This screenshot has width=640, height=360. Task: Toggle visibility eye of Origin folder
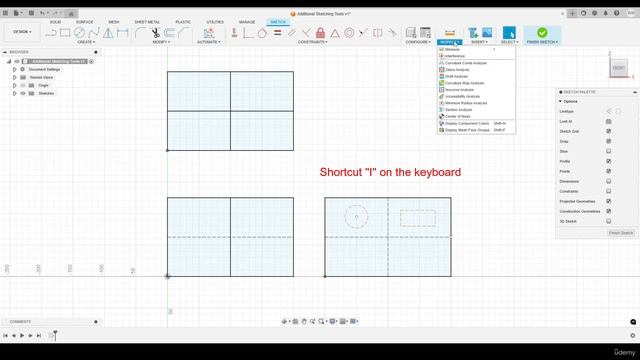[x=23, y=85]
